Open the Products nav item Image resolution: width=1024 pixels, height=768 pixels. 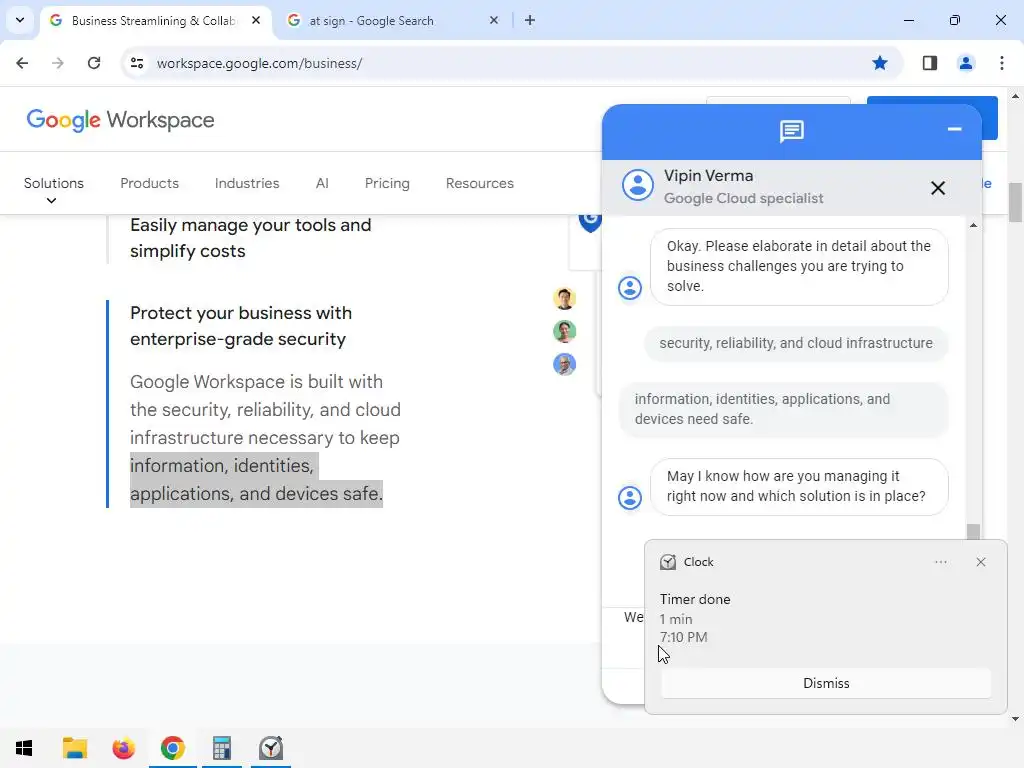150,184
